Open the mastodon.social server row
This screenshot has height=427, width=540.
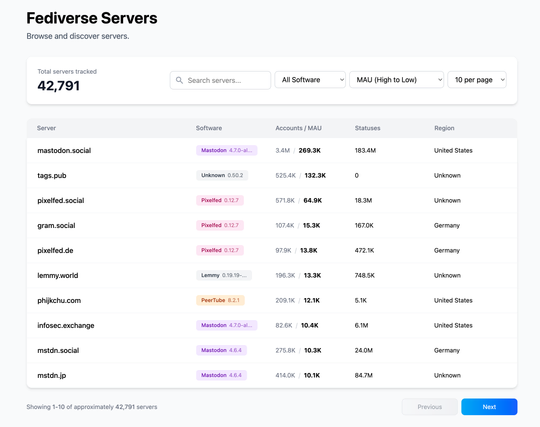click(x=272, y=150)
